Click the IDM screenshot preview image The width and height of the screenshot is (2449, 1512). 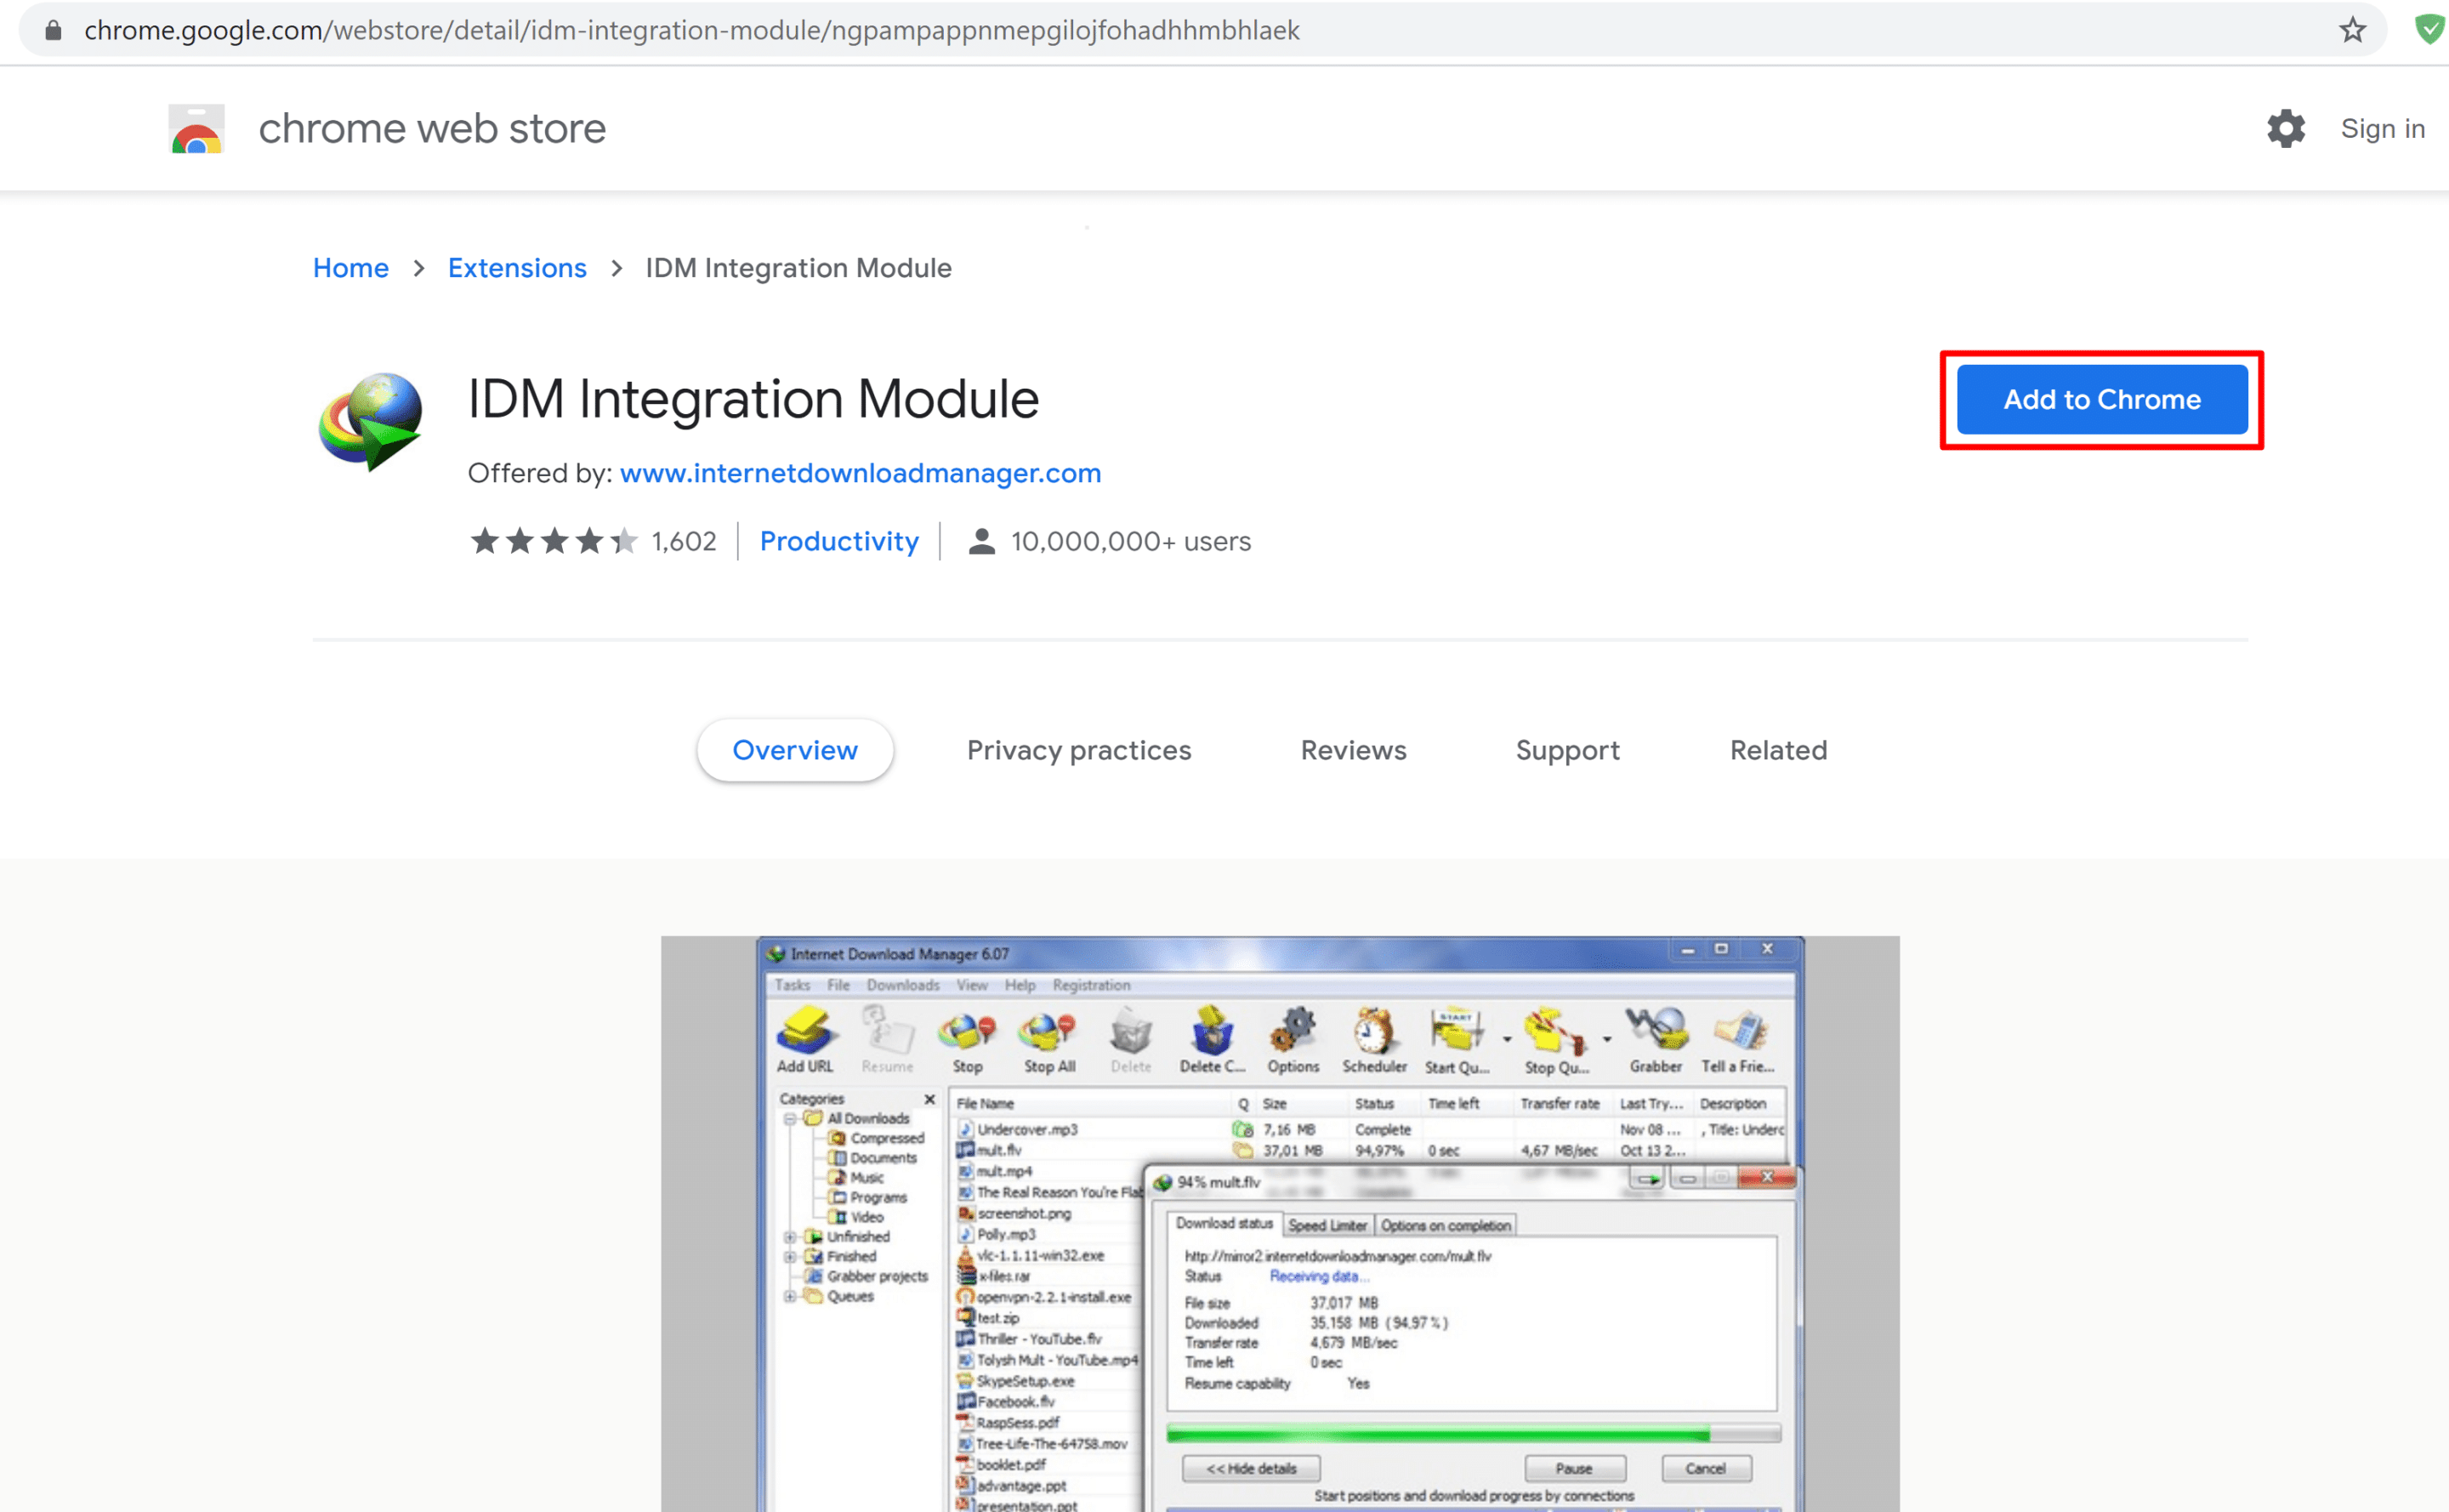tap(1279, 1222)
